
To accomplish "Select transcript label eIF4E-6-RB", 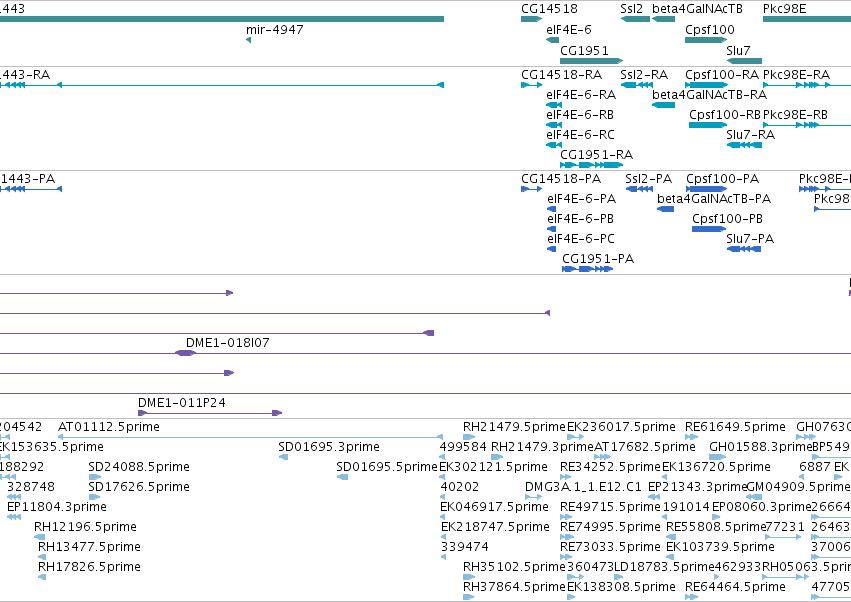I will pos(580,115).
